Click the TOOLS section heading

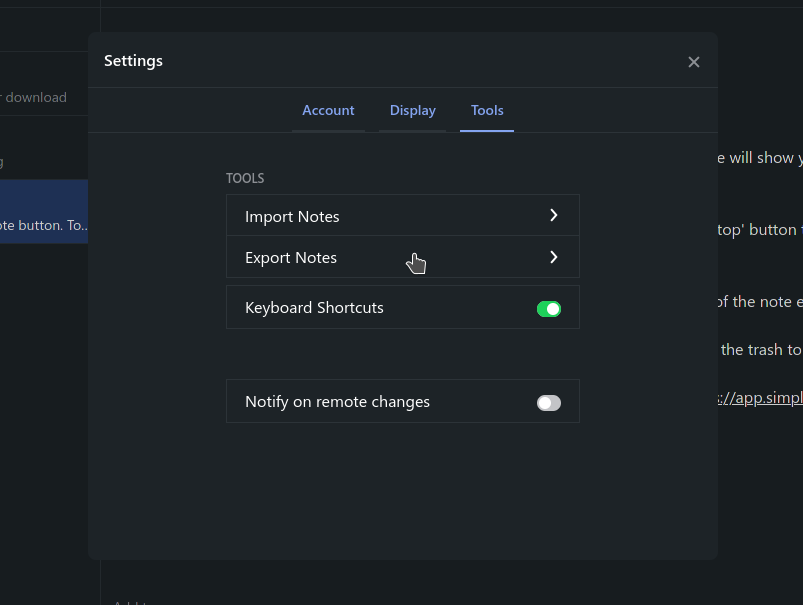click(245, 179)
